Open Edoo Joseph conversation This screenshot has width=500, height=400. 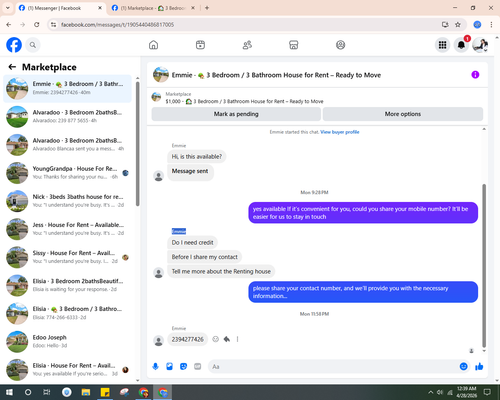tap(67, 342)
